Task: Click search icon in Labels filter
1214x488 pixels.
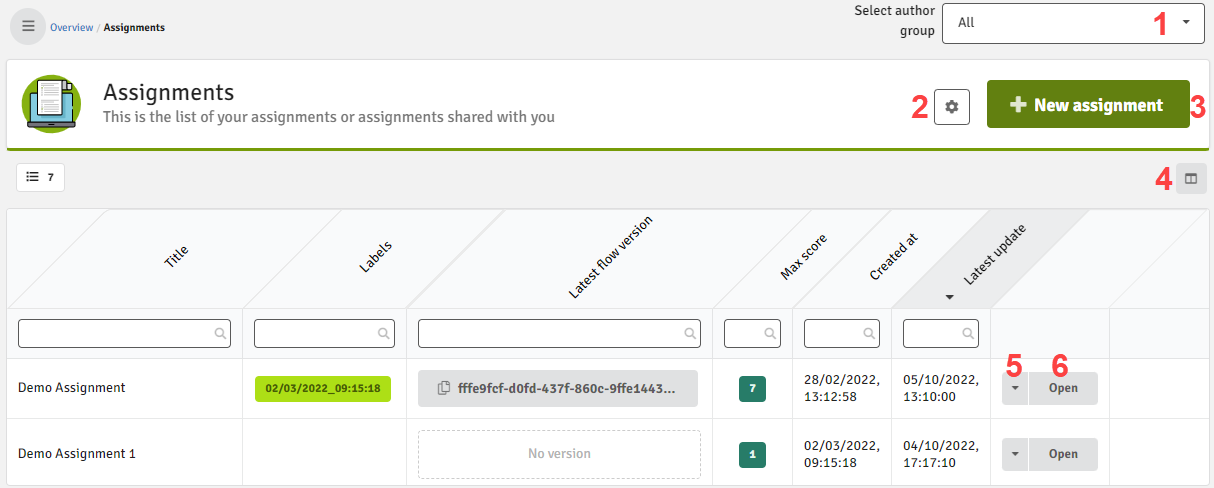Action: click(x=384, y=334)
